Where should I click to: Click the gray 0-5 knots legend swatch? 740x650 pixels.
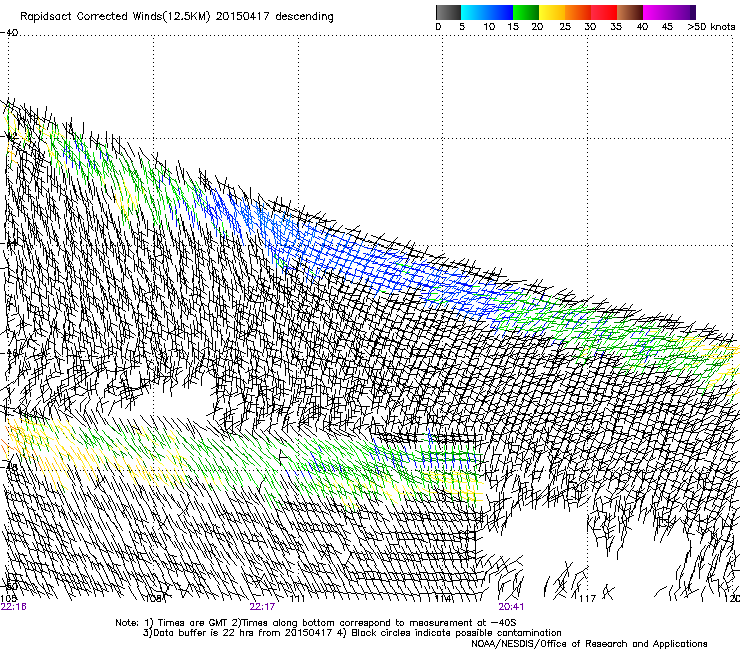tap(449, 12)
